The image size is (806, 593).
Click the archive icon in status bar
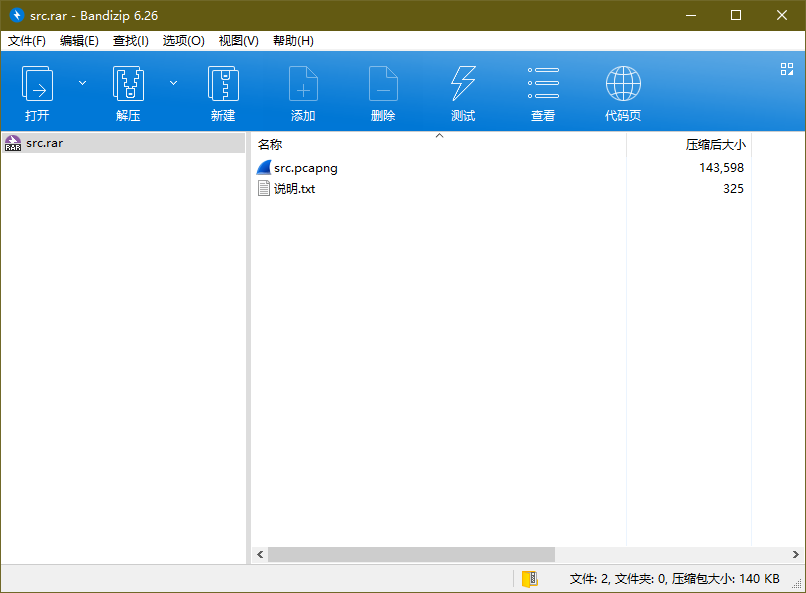(529, 579)
